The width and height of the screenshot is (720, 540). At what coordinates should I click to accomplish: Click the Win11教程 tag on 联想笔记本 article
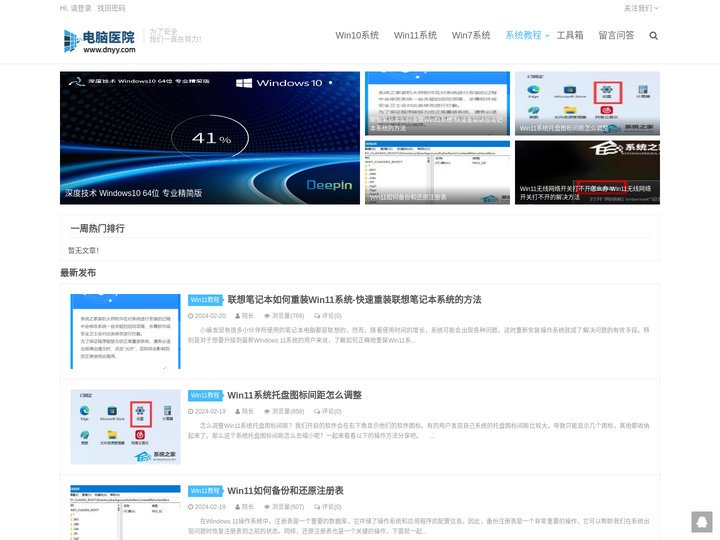(205, 300)
